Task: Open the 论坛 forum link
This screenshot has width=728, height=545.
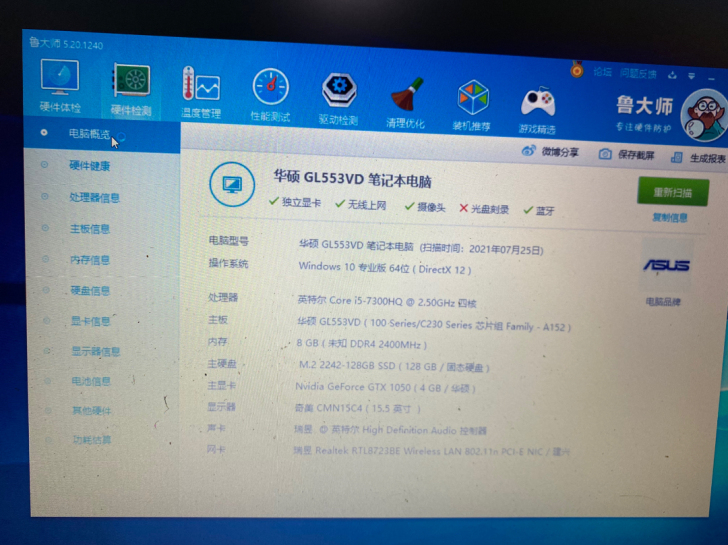Action: pyautogui.click(x=602, y=71)
